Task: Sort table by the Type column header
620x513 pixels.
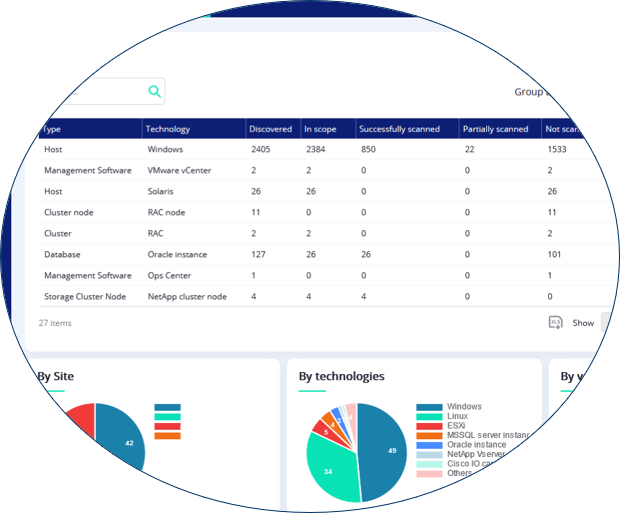Action: pyautogui.click(x=53, y=129)
